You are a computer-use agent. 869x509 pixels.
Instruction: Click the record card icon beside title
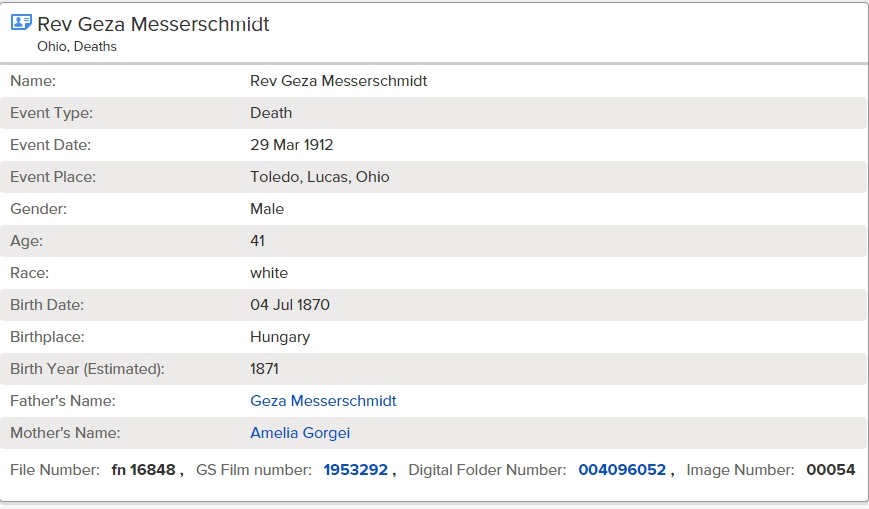point(21,23)
